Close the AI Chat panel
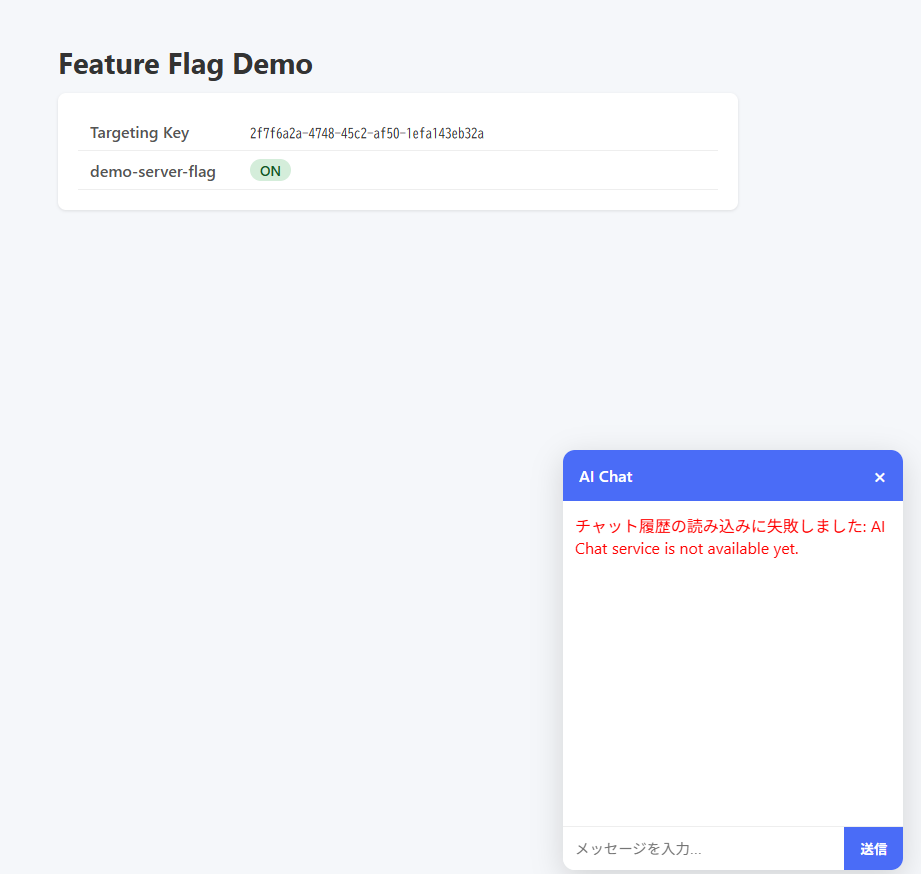Screen dimensions: 921x874 click(879, 477)
